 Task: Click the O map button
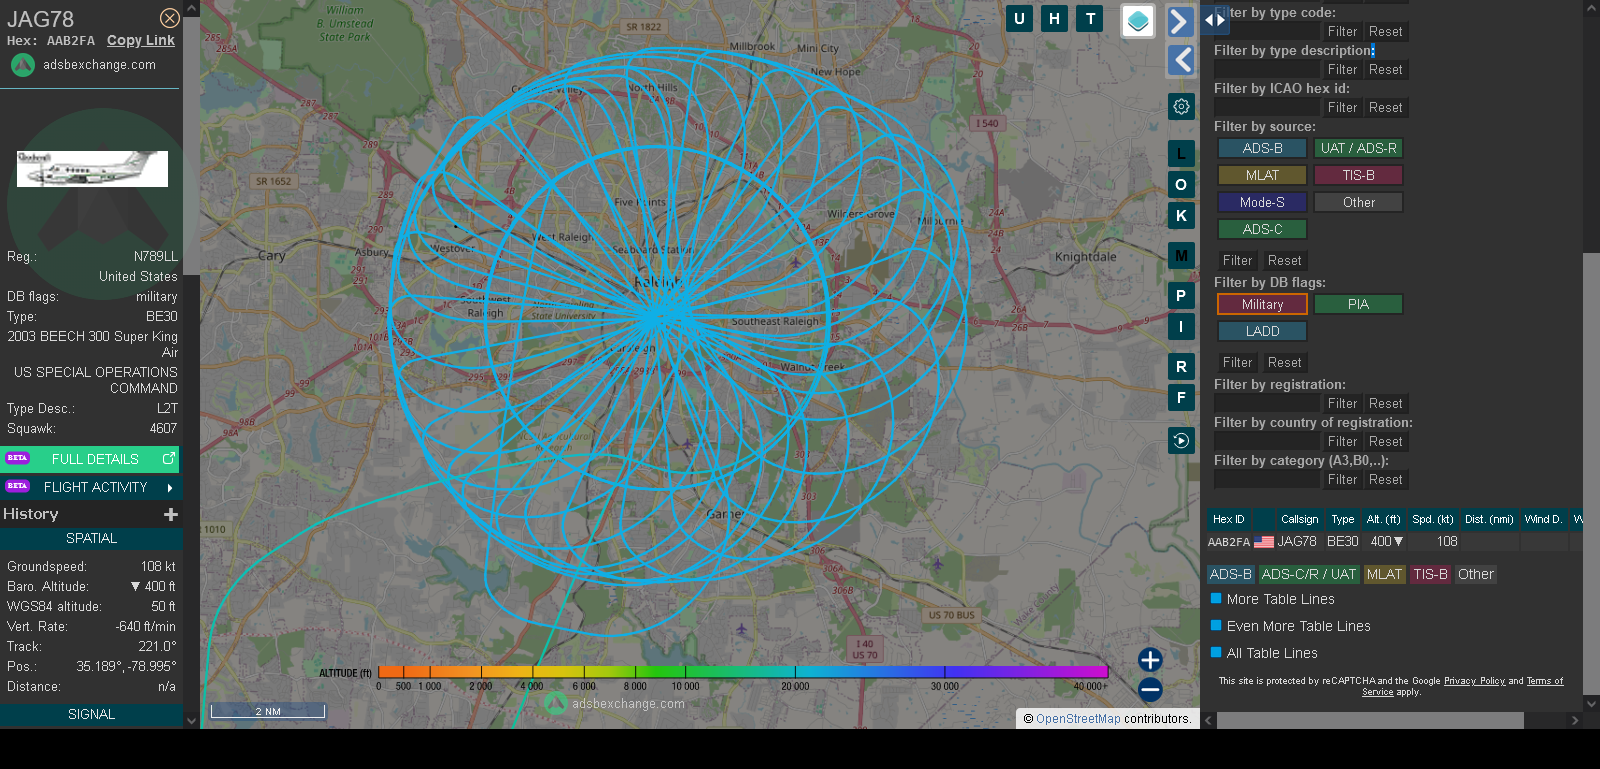1182,184
